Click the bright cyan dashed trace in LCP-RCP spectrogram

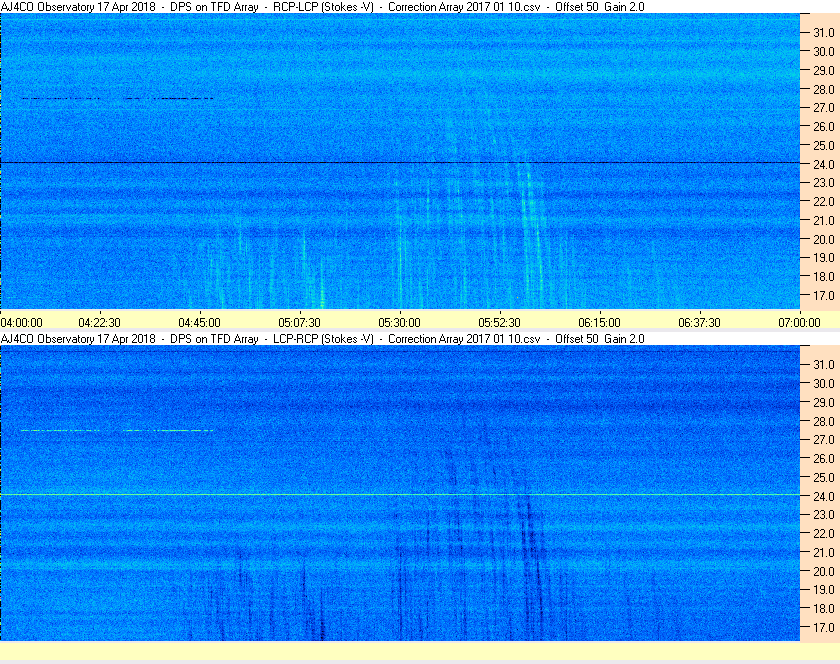point(117,430)
